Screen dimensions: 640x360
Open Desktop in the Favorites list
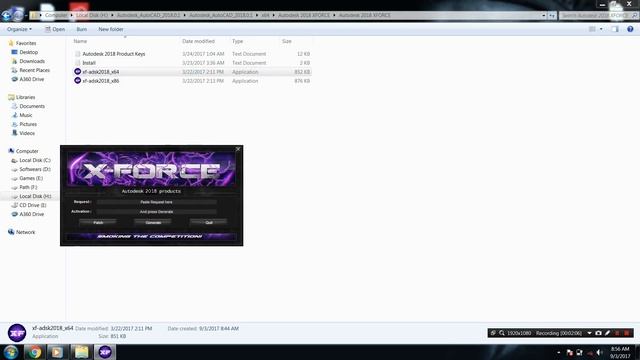click(29, 52)
